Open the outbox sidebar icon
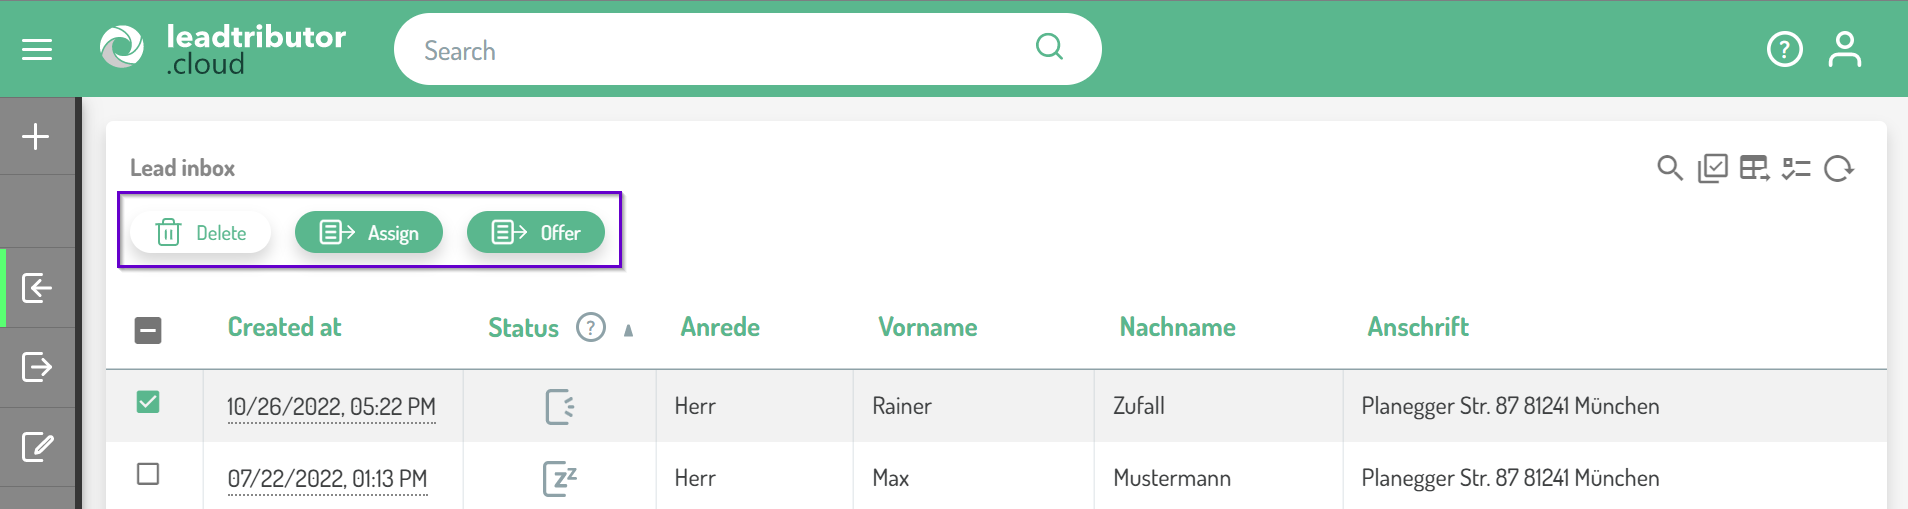This screenshot has height=509, width=1908. pos(37,367)
